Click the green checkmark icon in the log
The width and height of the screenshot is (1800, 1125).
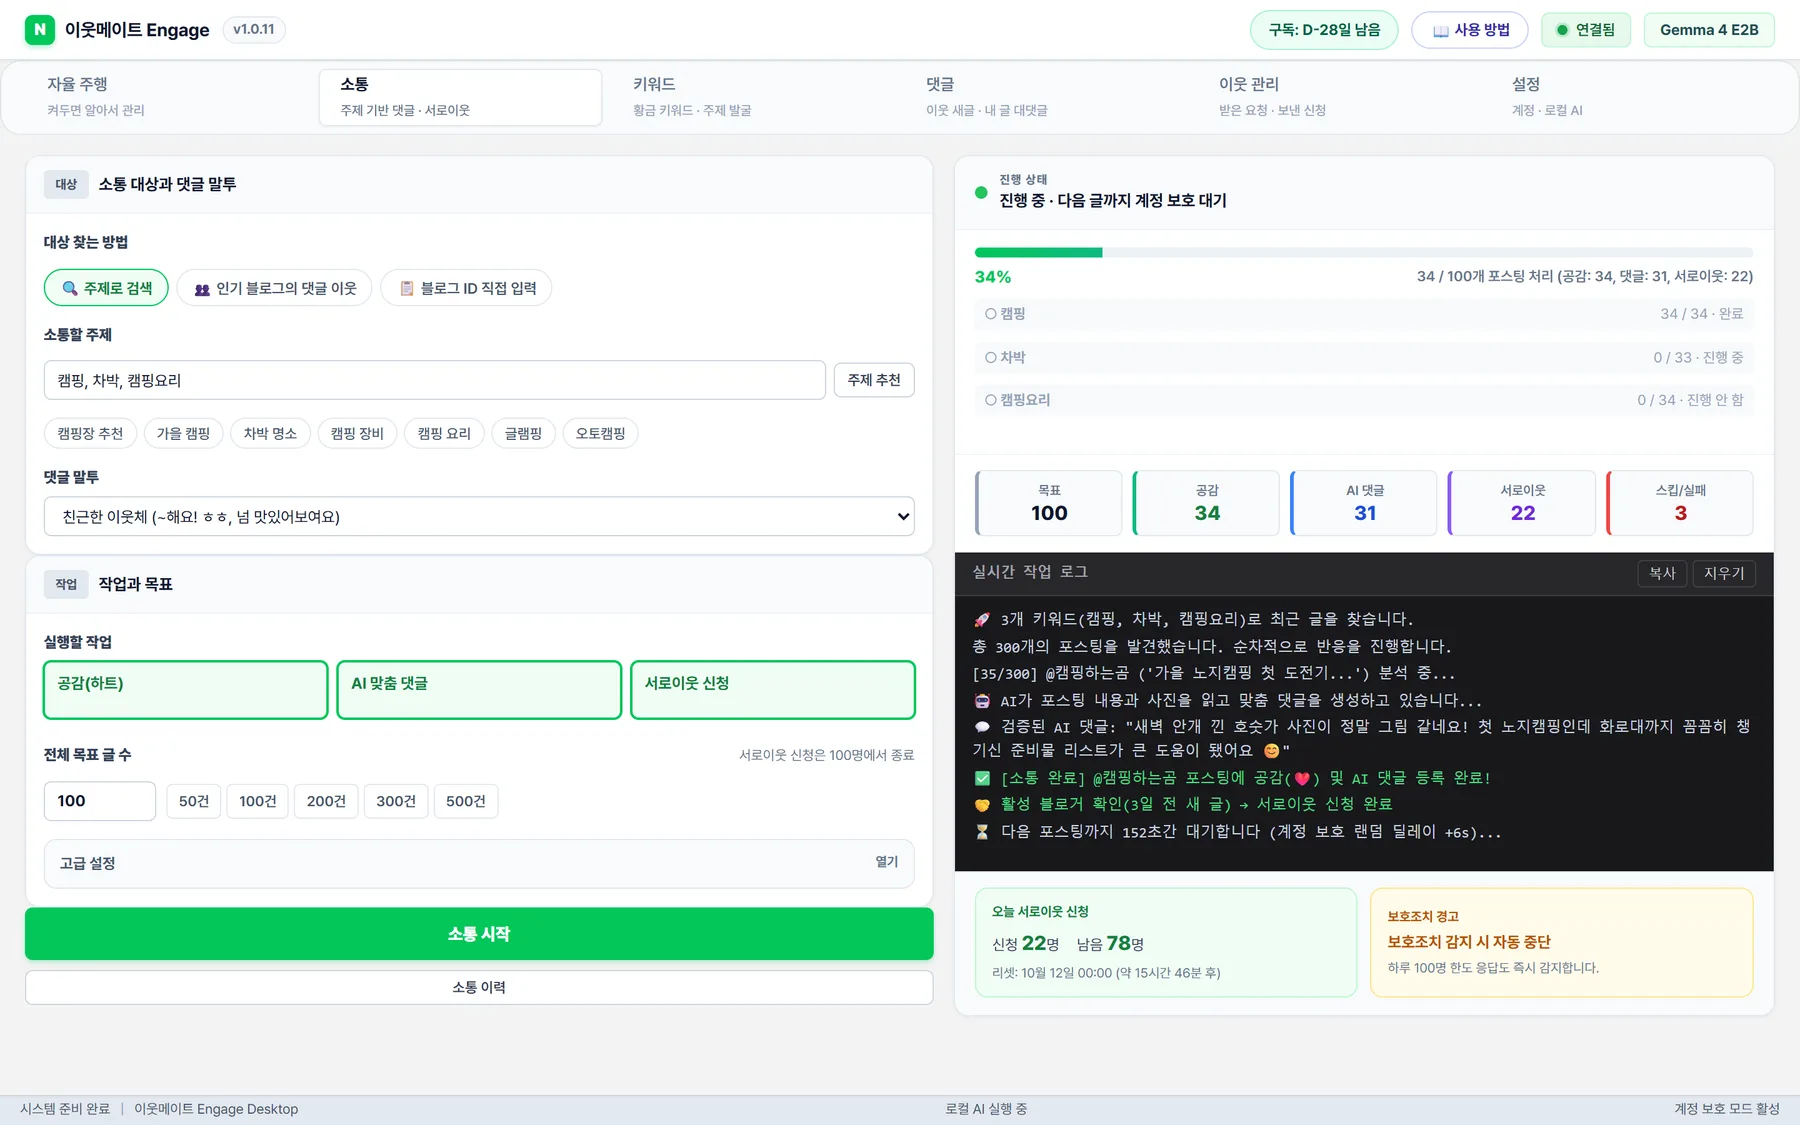tap(982, 778)
